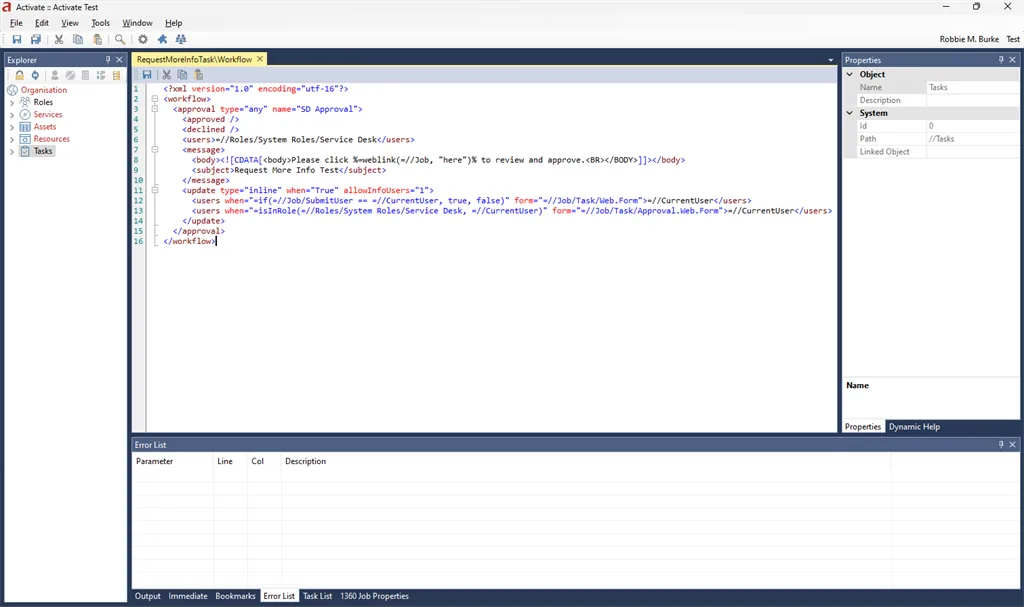The image size is (1024, 607).
Task: Switch to the Bookmarks tab
Action: [x=235, y=596]
